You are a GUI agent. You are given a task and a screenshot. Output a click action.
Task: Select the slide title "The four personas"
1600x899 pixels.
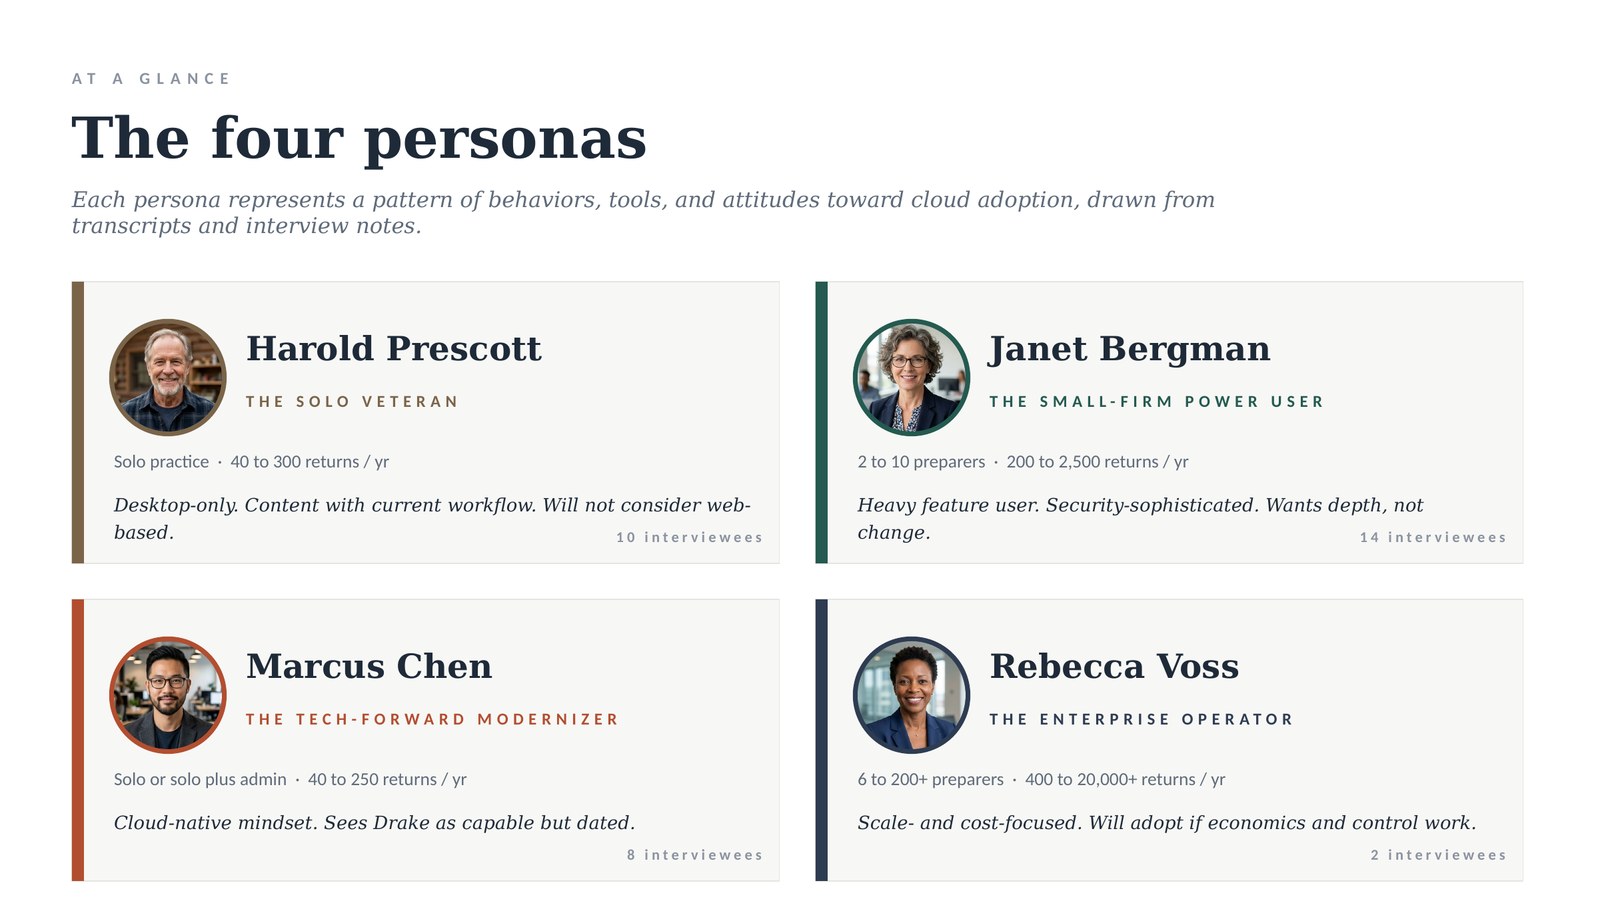click(359, 138)
